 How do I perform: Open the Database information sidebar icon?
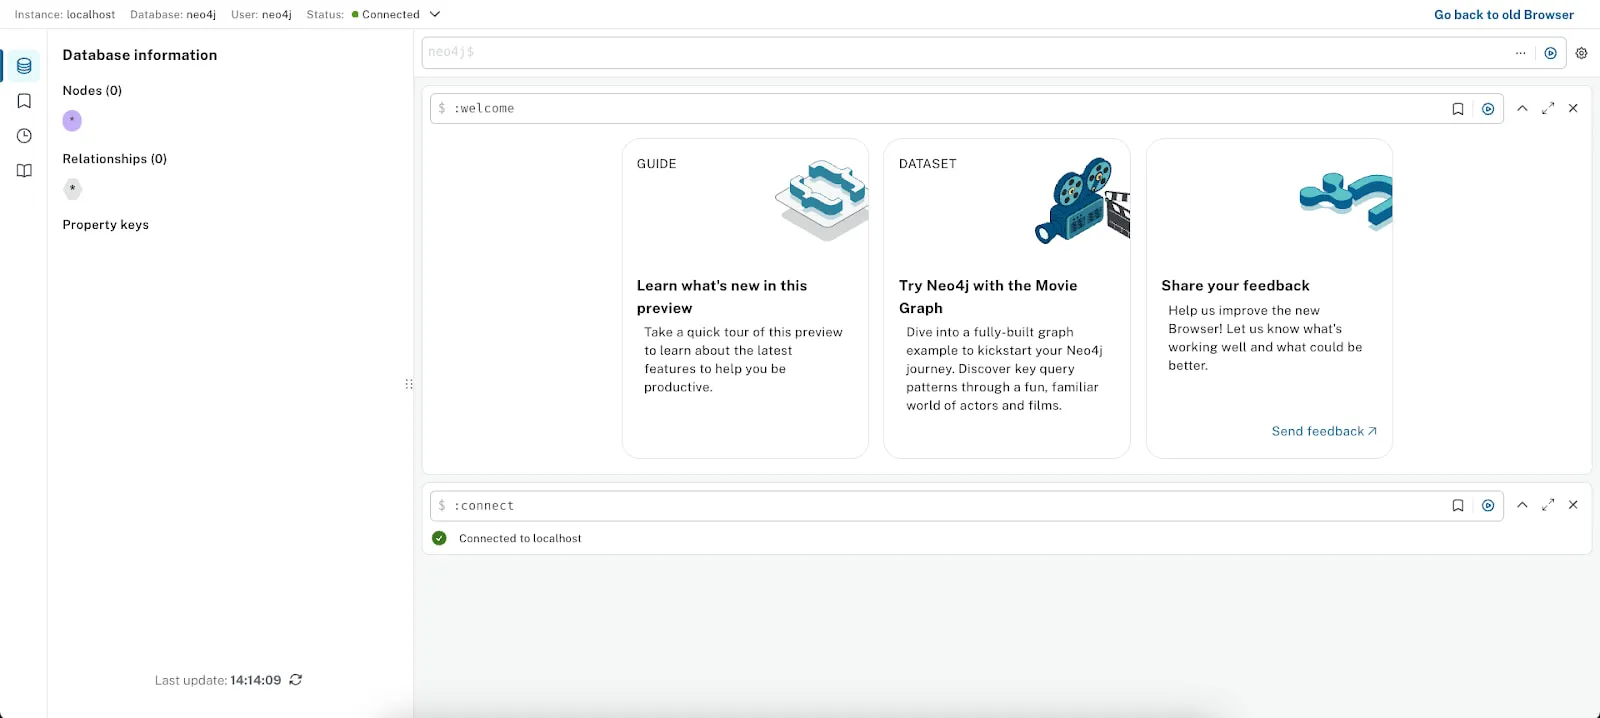(24, 66)
